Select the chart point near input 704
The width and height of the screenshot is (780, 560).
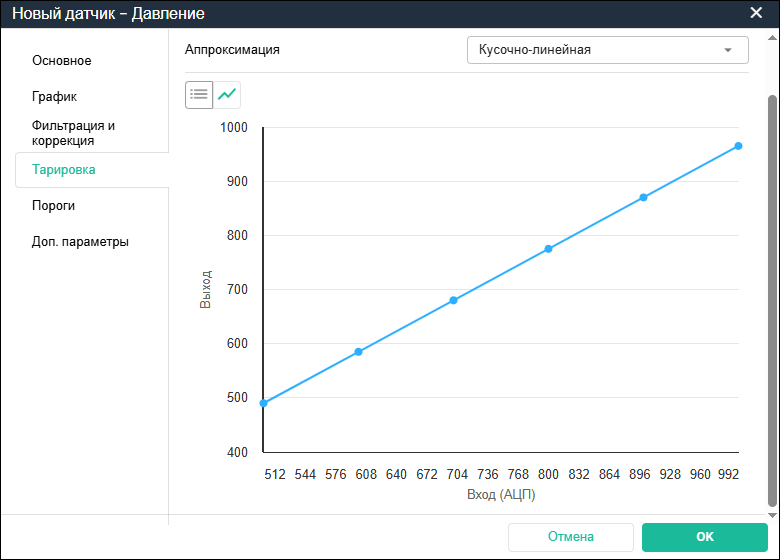pyautogui.click(x=453, y=300)
